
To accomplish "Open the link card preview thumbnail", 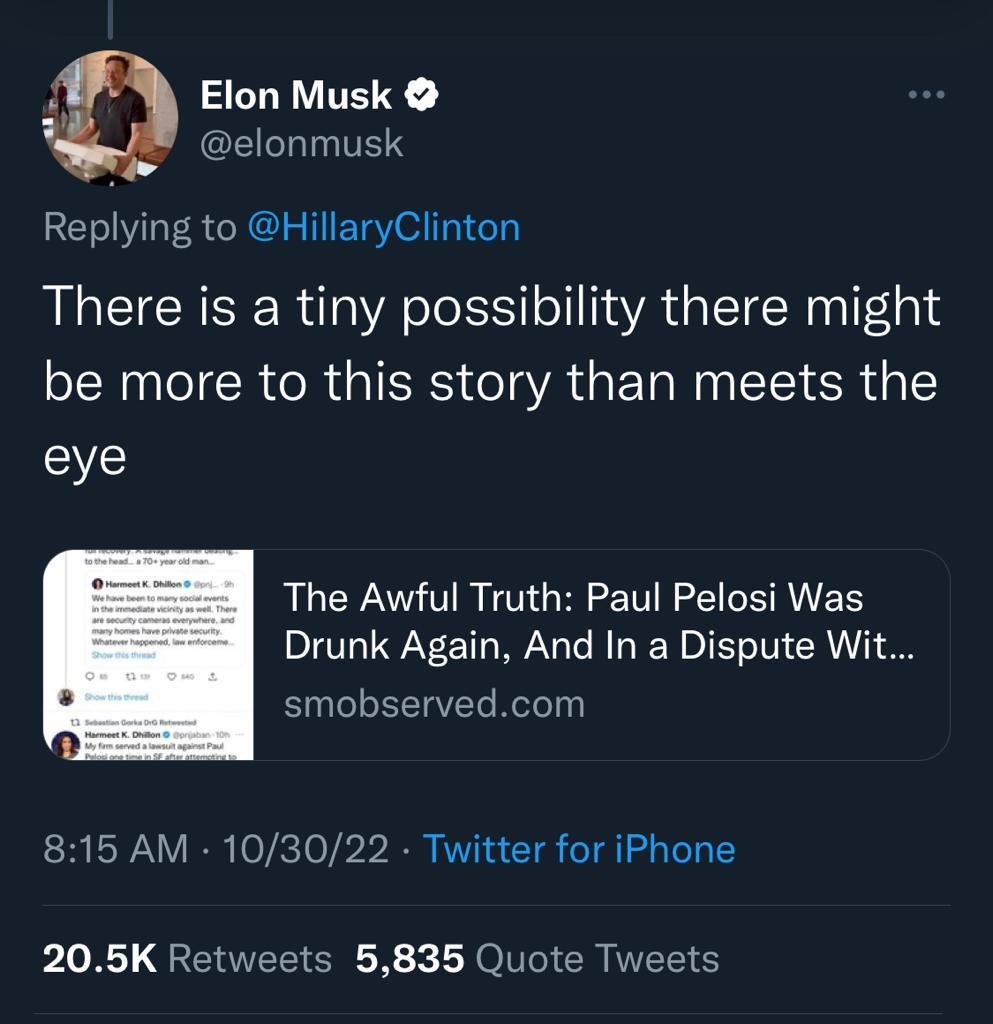I will coord(148,655).
